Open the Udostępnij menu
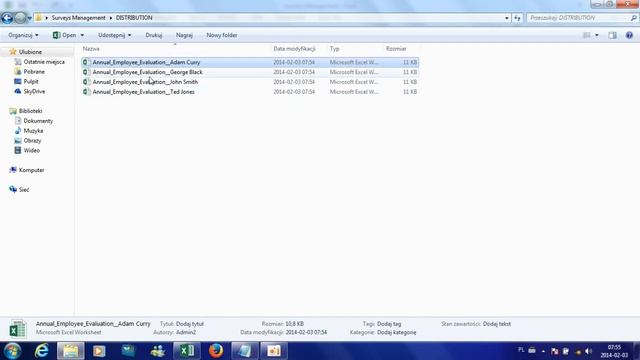Screen dimensions: 640x360 click(114, 35)
